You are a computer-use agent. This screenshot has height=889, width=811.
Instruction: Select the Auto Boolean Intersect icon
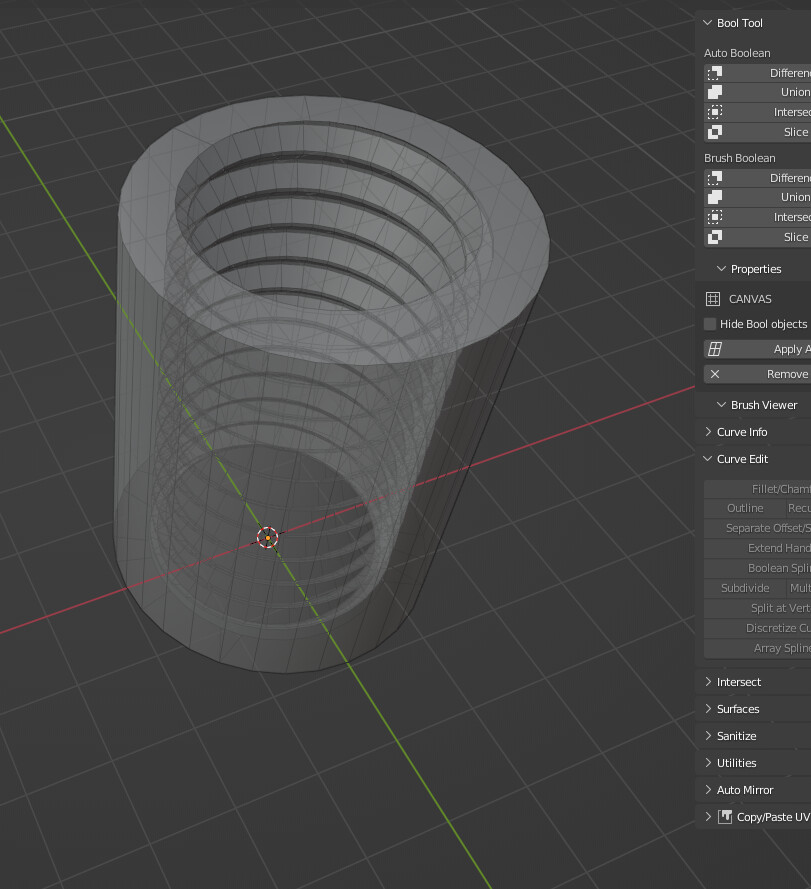(713, 112)
